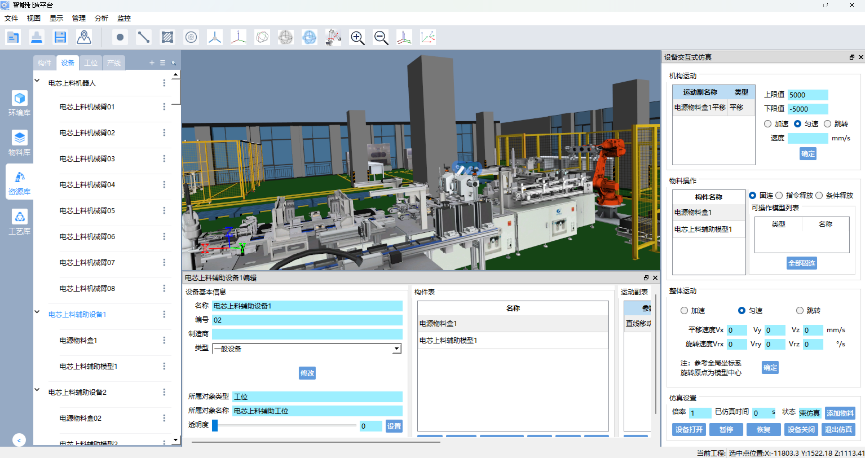This screenshot has width=865, height=458.
Task: Click the save floppy disk icon
Action: pyautogui.click(x=60, y=38)
